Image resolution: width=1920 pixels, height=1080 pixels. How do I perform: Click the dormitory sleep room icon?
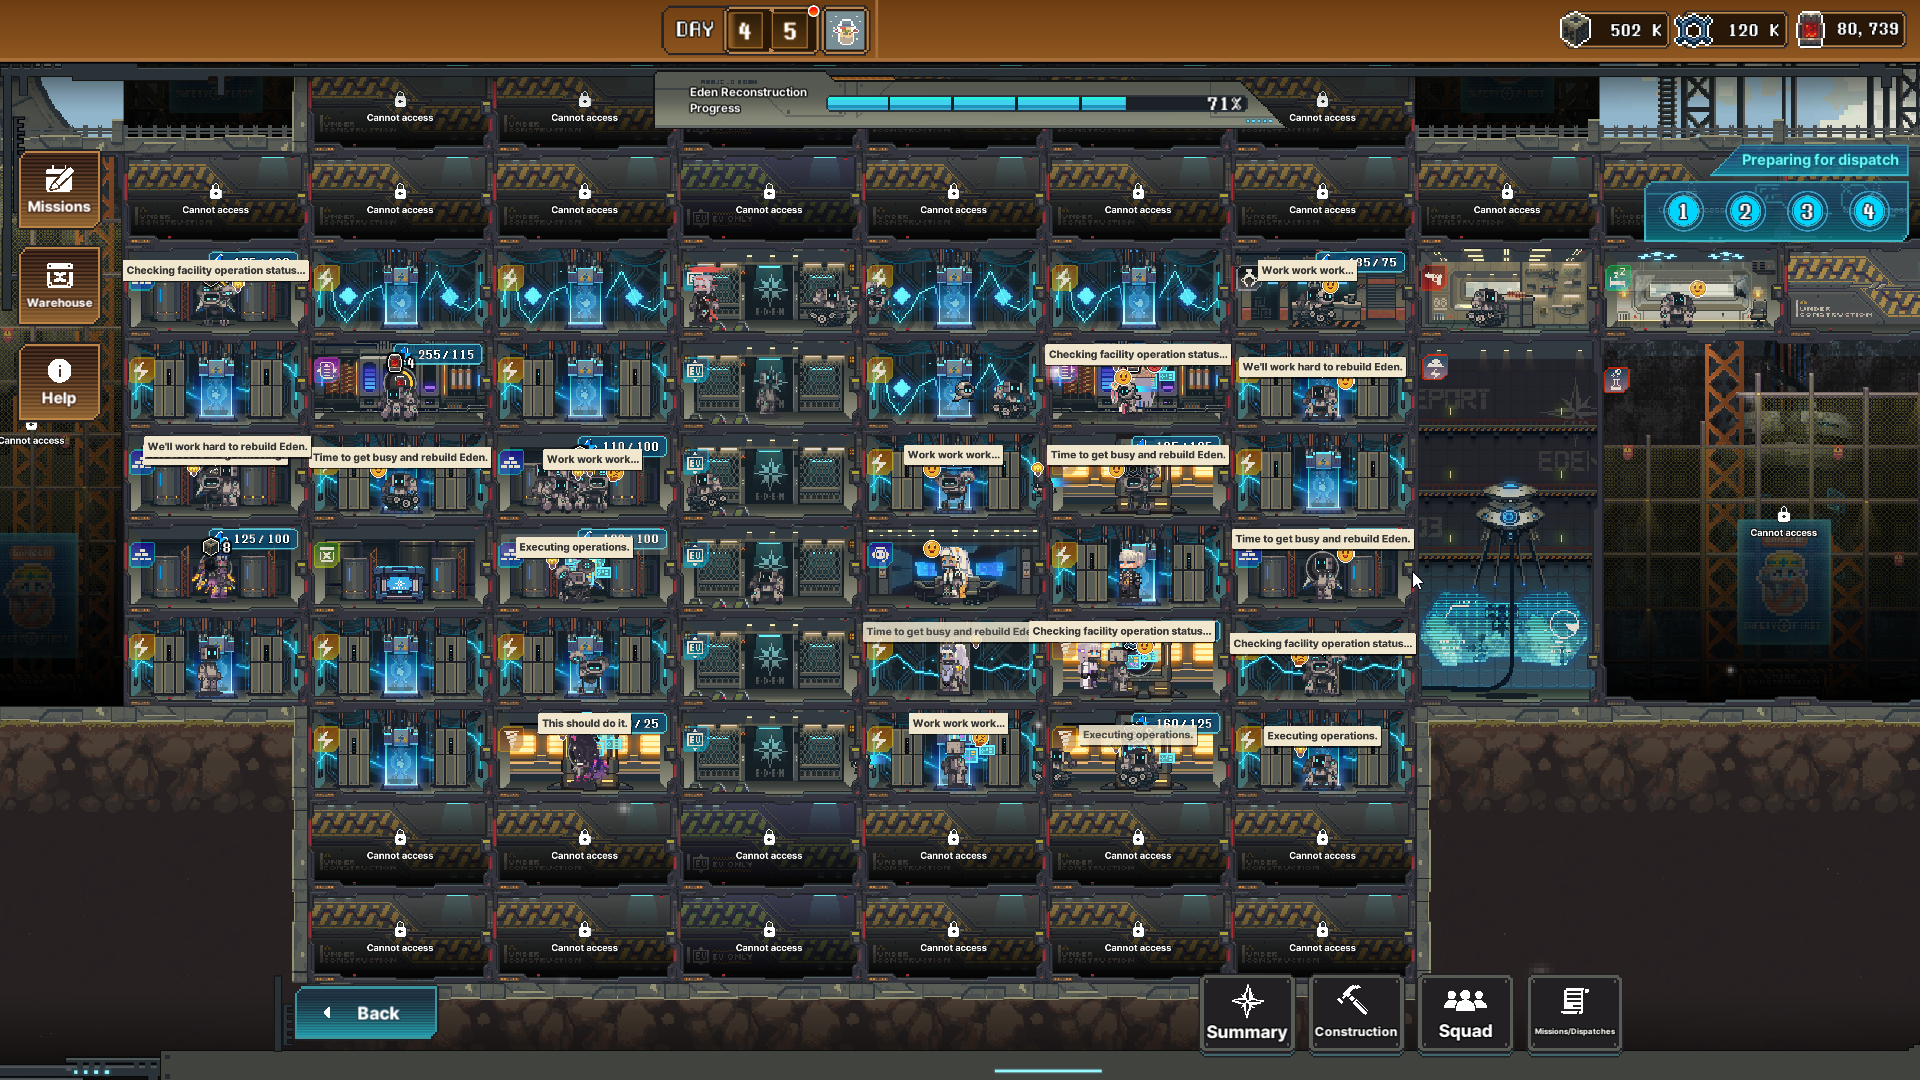point(1617,277)
